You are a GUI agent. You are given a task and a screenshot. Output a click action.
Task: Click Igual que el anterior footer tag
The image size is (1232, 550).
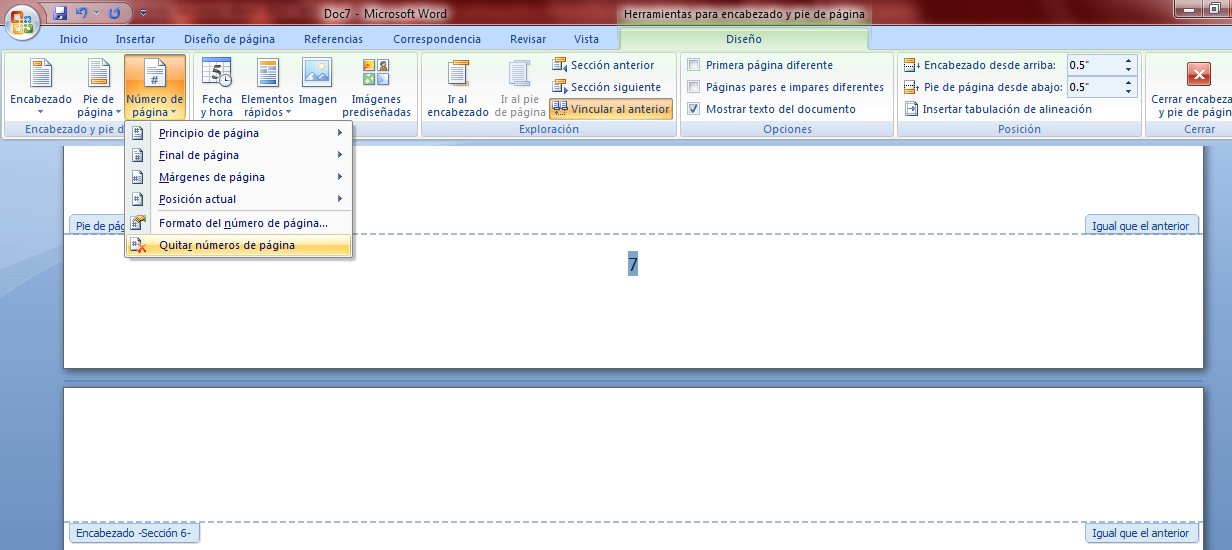pyautogui.click(x=1141, y=226)
